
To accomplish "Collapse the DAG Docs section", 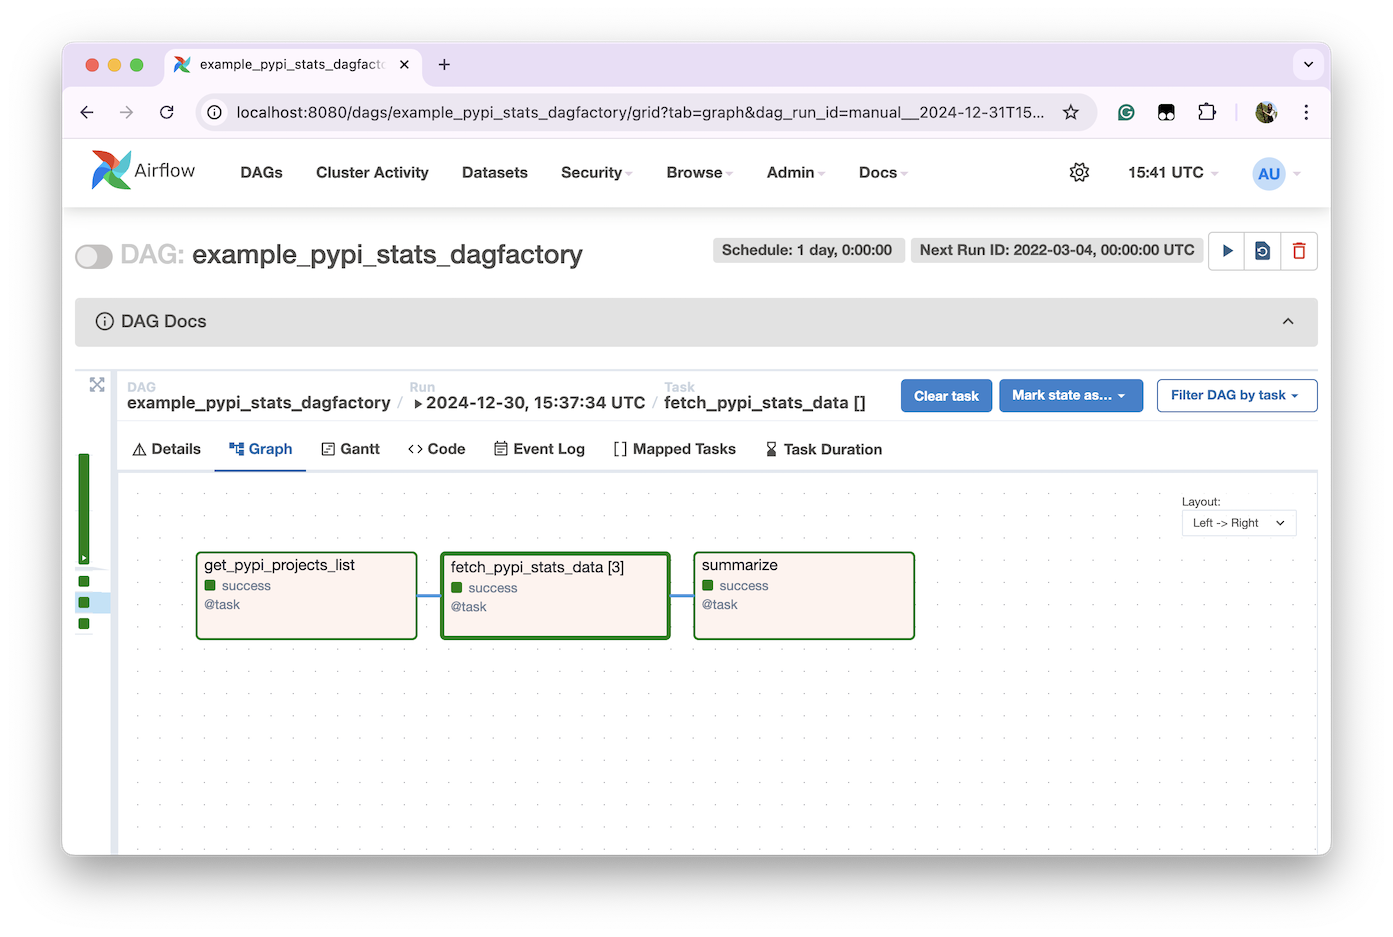I will (x=1287, y=322).
